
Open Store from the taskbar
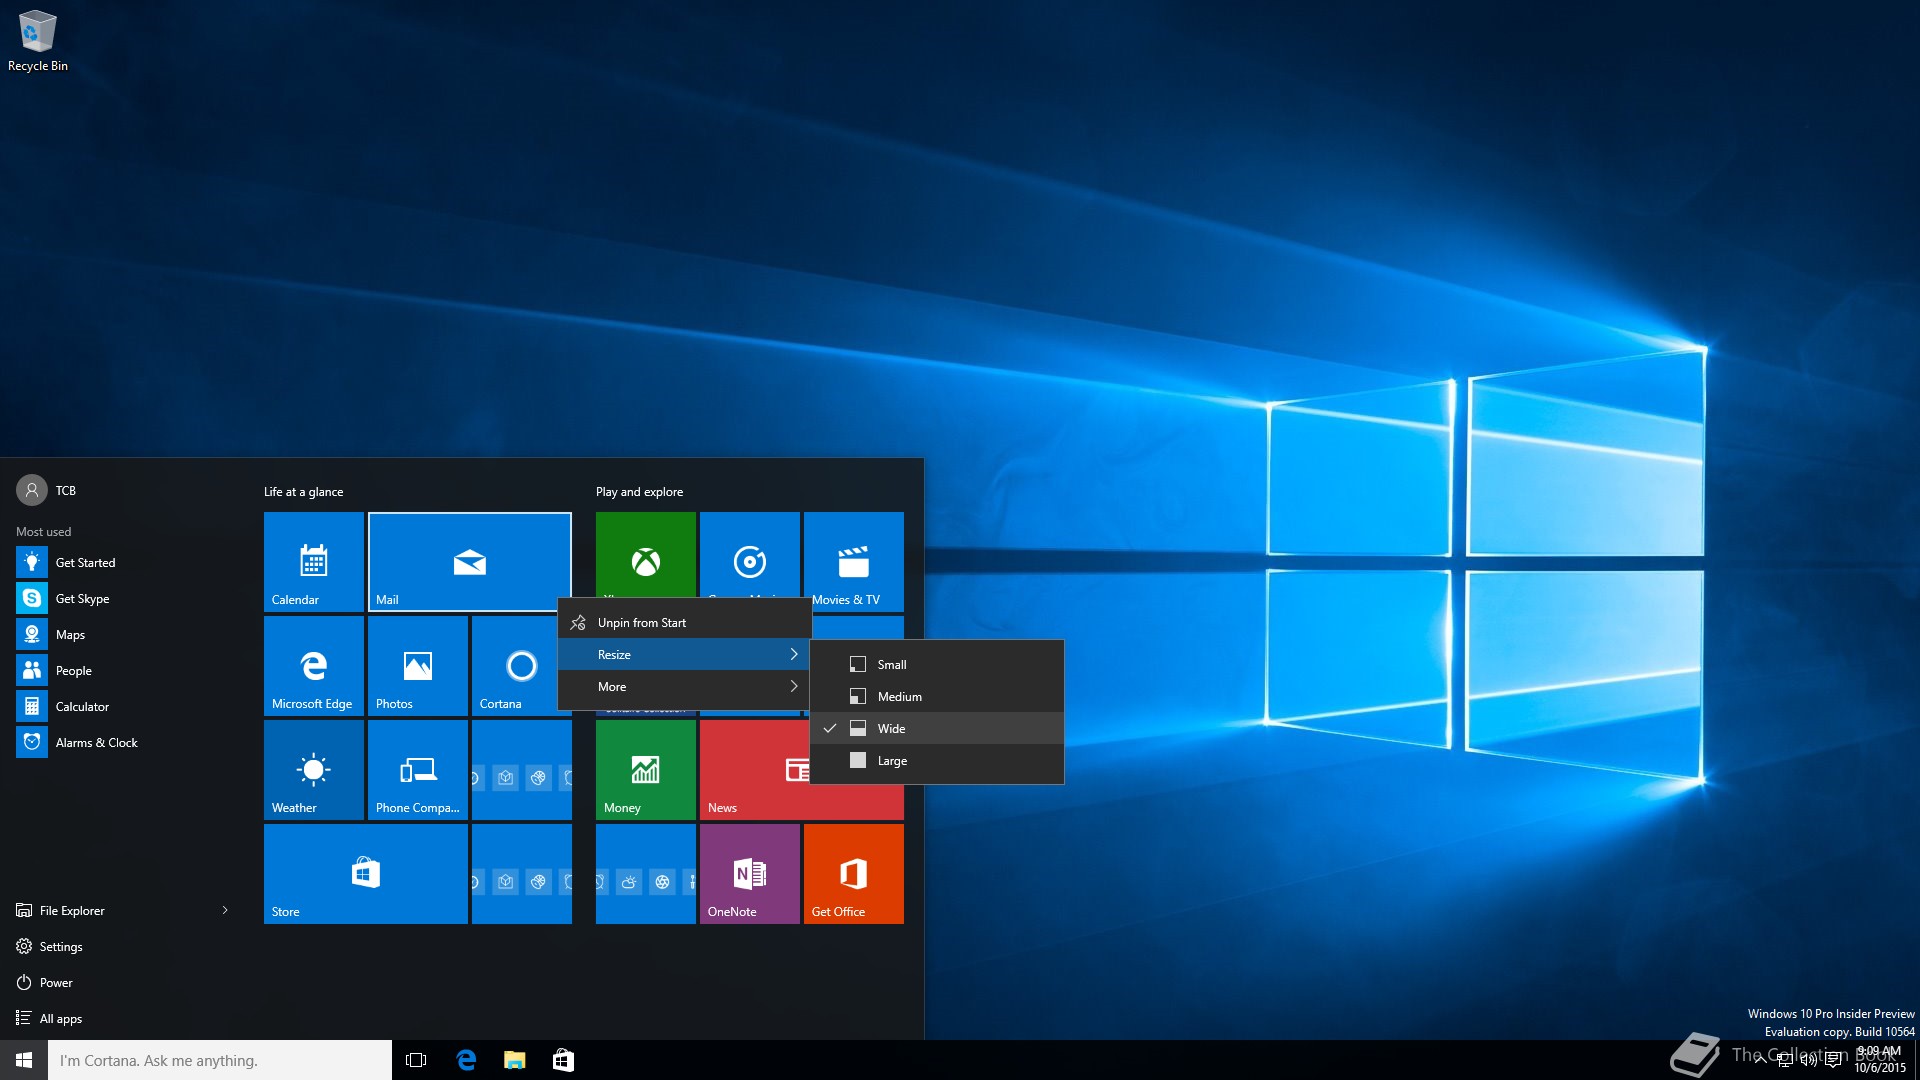click(563, 1060)
